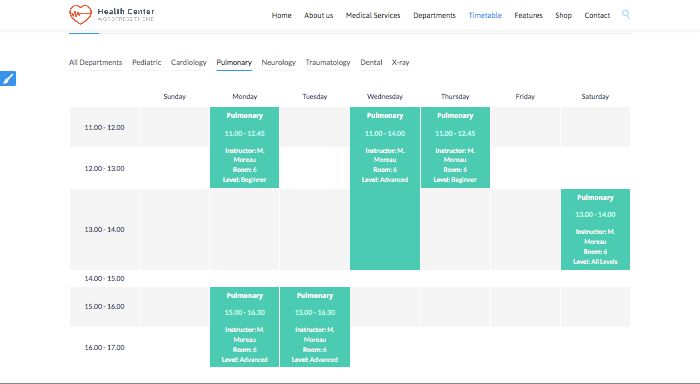Click the Wednesday column header
Screen dimensions: 700x384
(385, 96)
